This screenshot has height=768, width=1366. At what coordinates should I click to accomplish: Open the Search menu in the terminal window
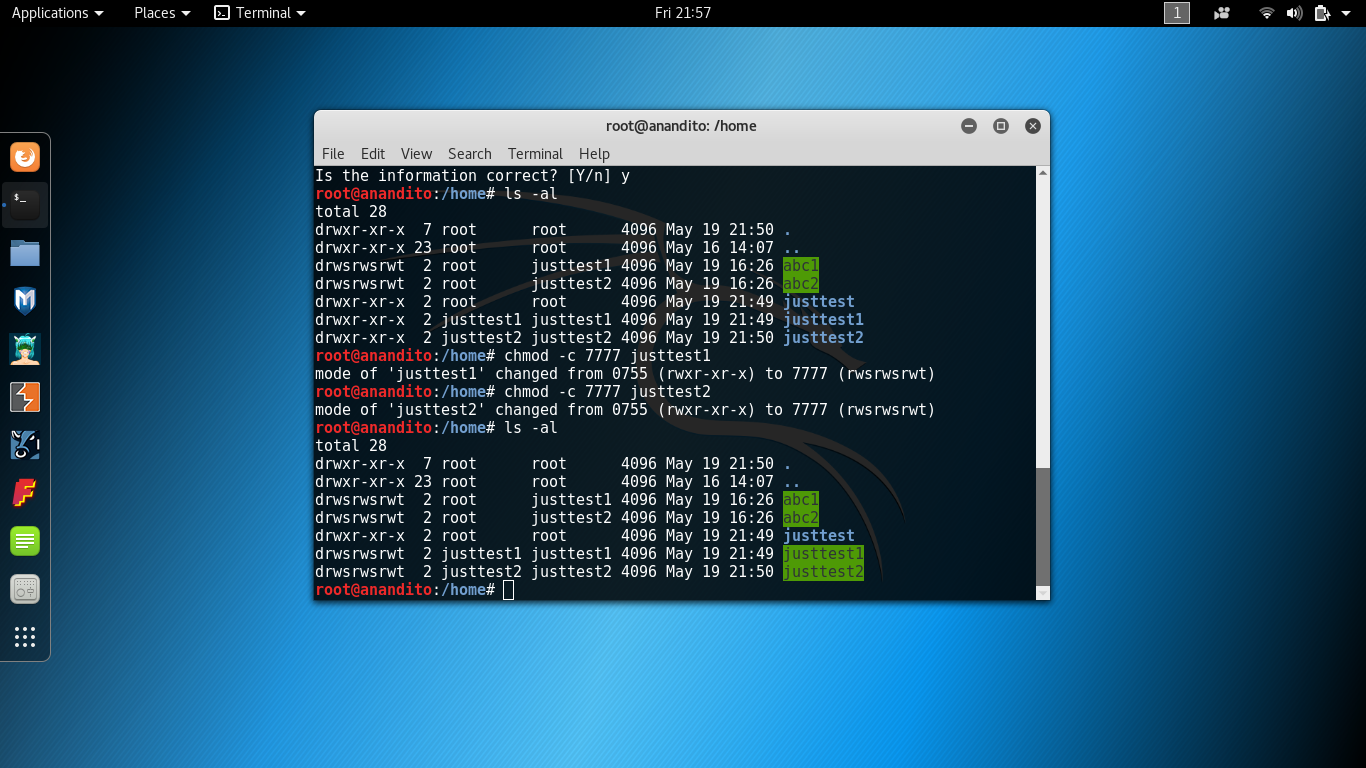469,154
